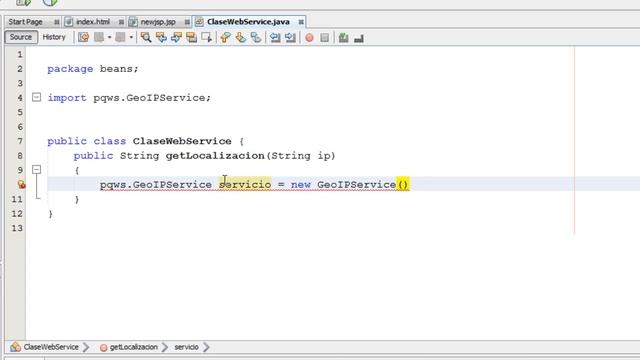640x360 pixels.
Task: Click the parameter text '(String ip)' on line 8
Action: [x=300, y=156]
